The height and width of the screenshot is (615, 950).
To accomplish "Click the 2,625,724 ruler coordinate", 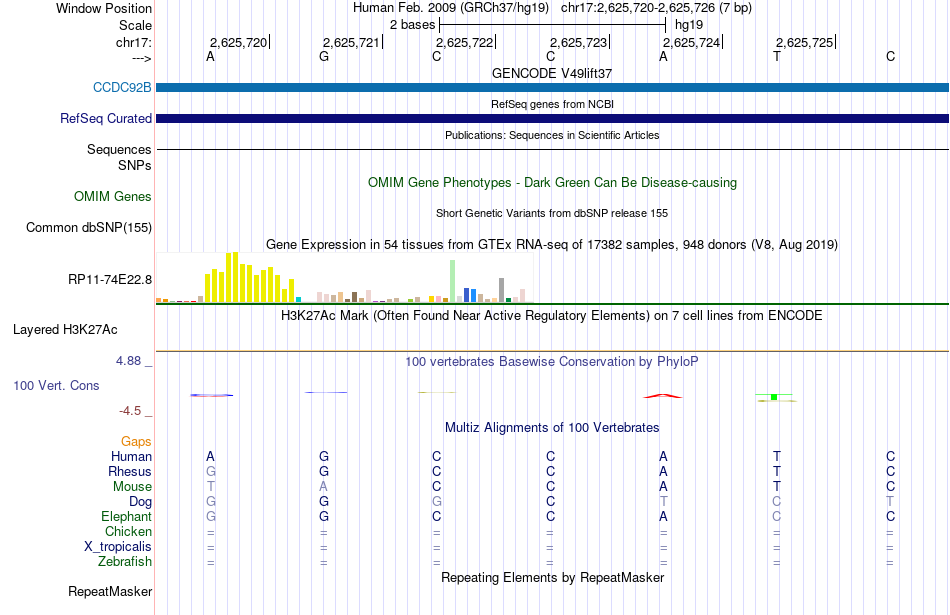I will tap(691, 42).
